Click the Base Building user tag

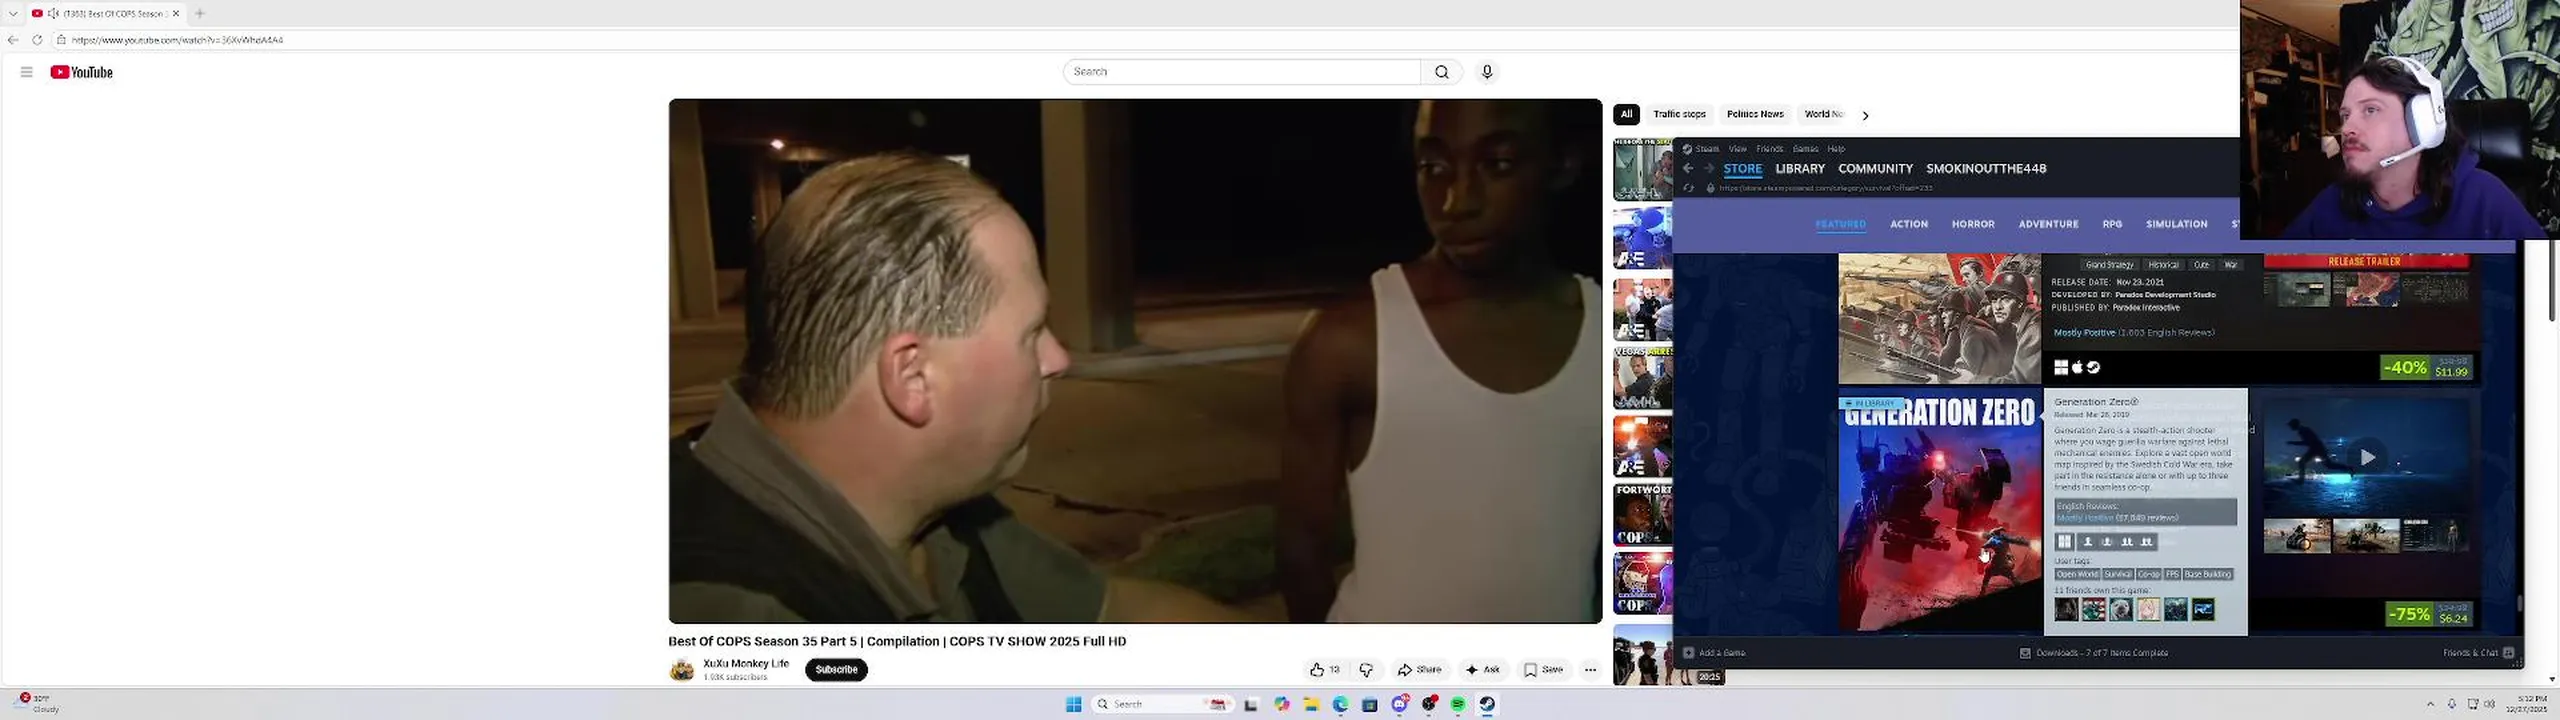[x=2207, y=574]
